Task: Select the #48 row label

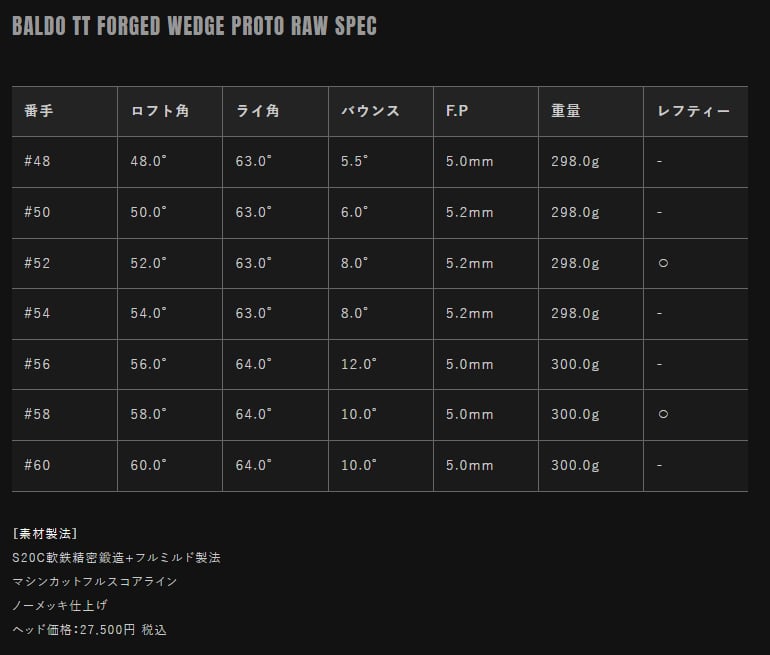Action: [37, 161]
